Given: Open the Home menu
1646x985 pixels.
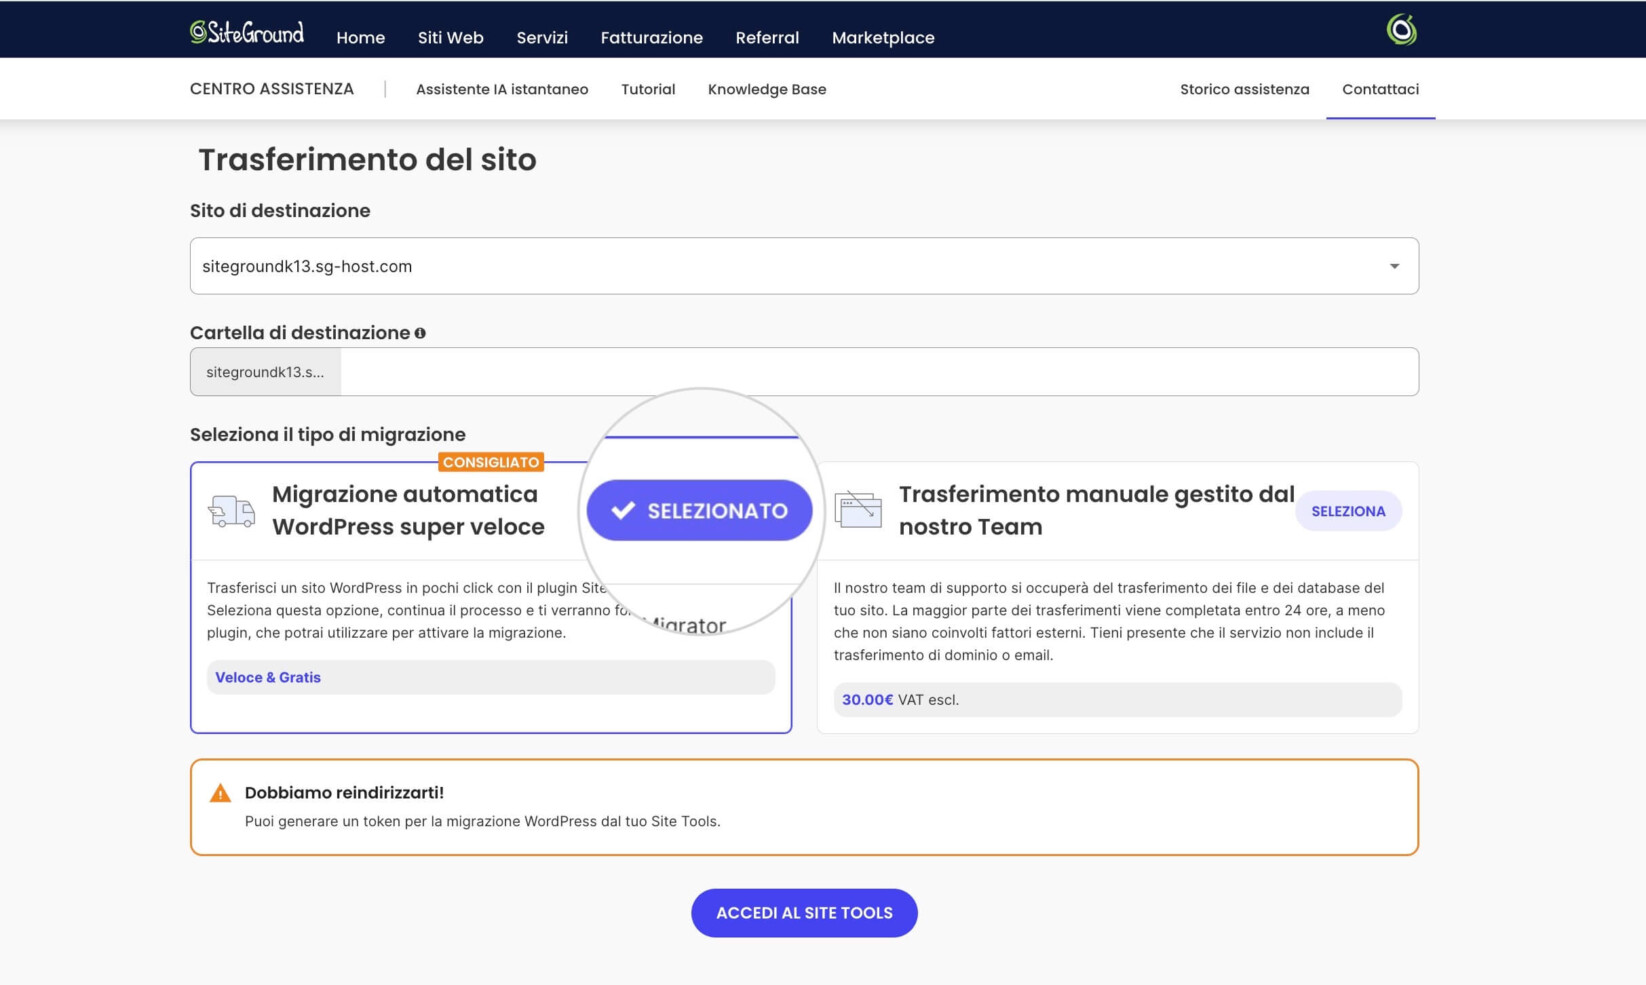Looking at the screenshot, I should pyautogui.click(x=361, y=37).
